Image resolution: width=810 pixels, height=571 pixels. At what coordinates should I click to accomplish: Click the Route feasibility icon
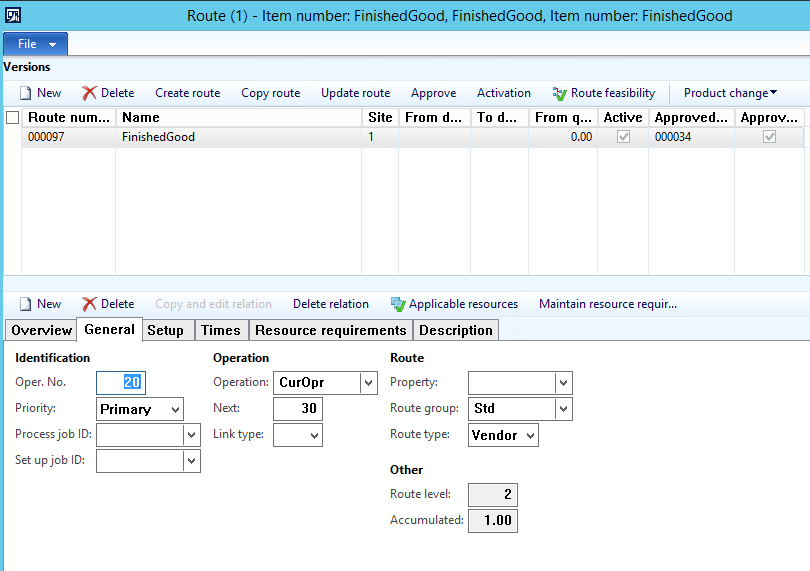pos(560,93)
